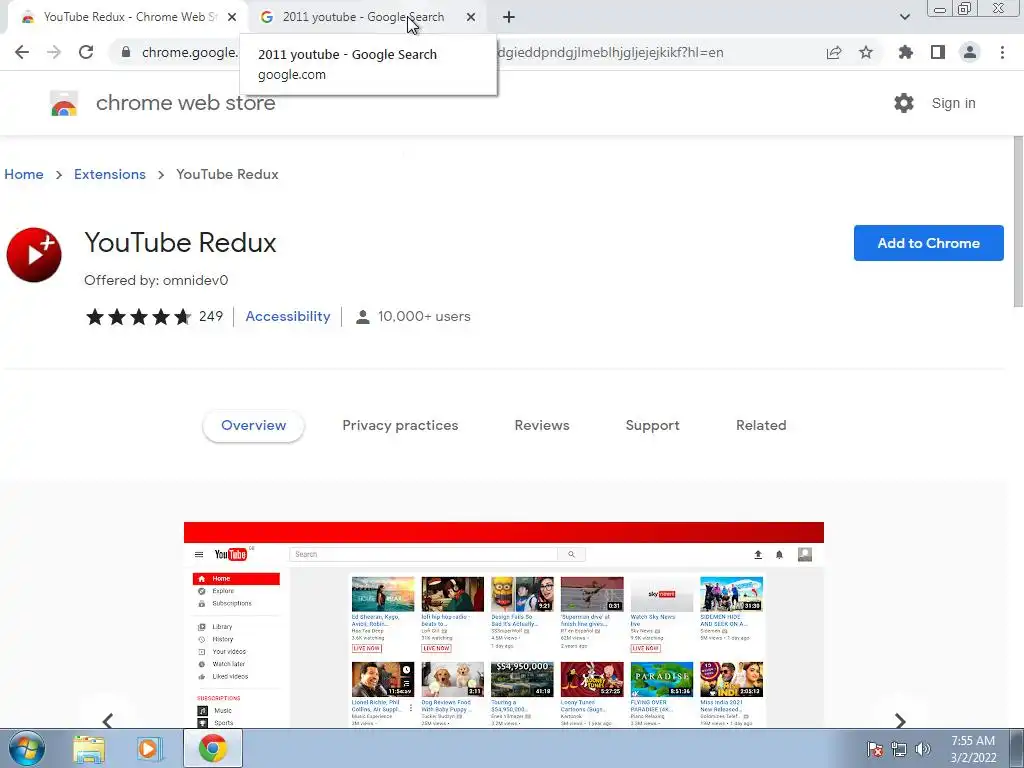Go to Home breadcrumb link
Image resolution: width=1024 pixels, height=768 pixels.
[24, 174]
